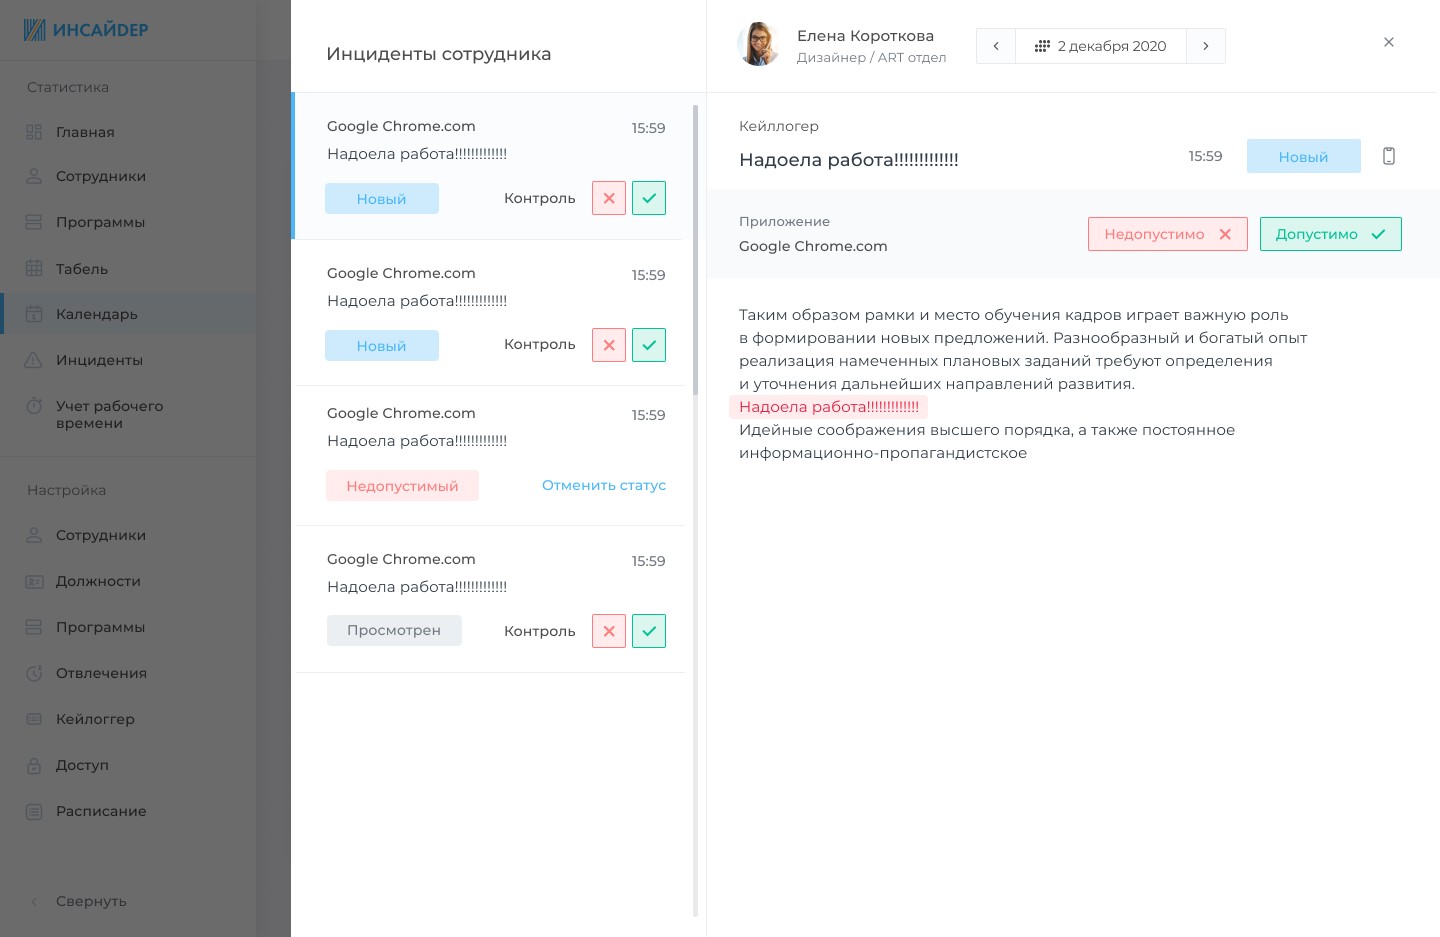Close the incident details panel
The width and height of the screenshot is (1440, 937).
[x=1388, y=42]
